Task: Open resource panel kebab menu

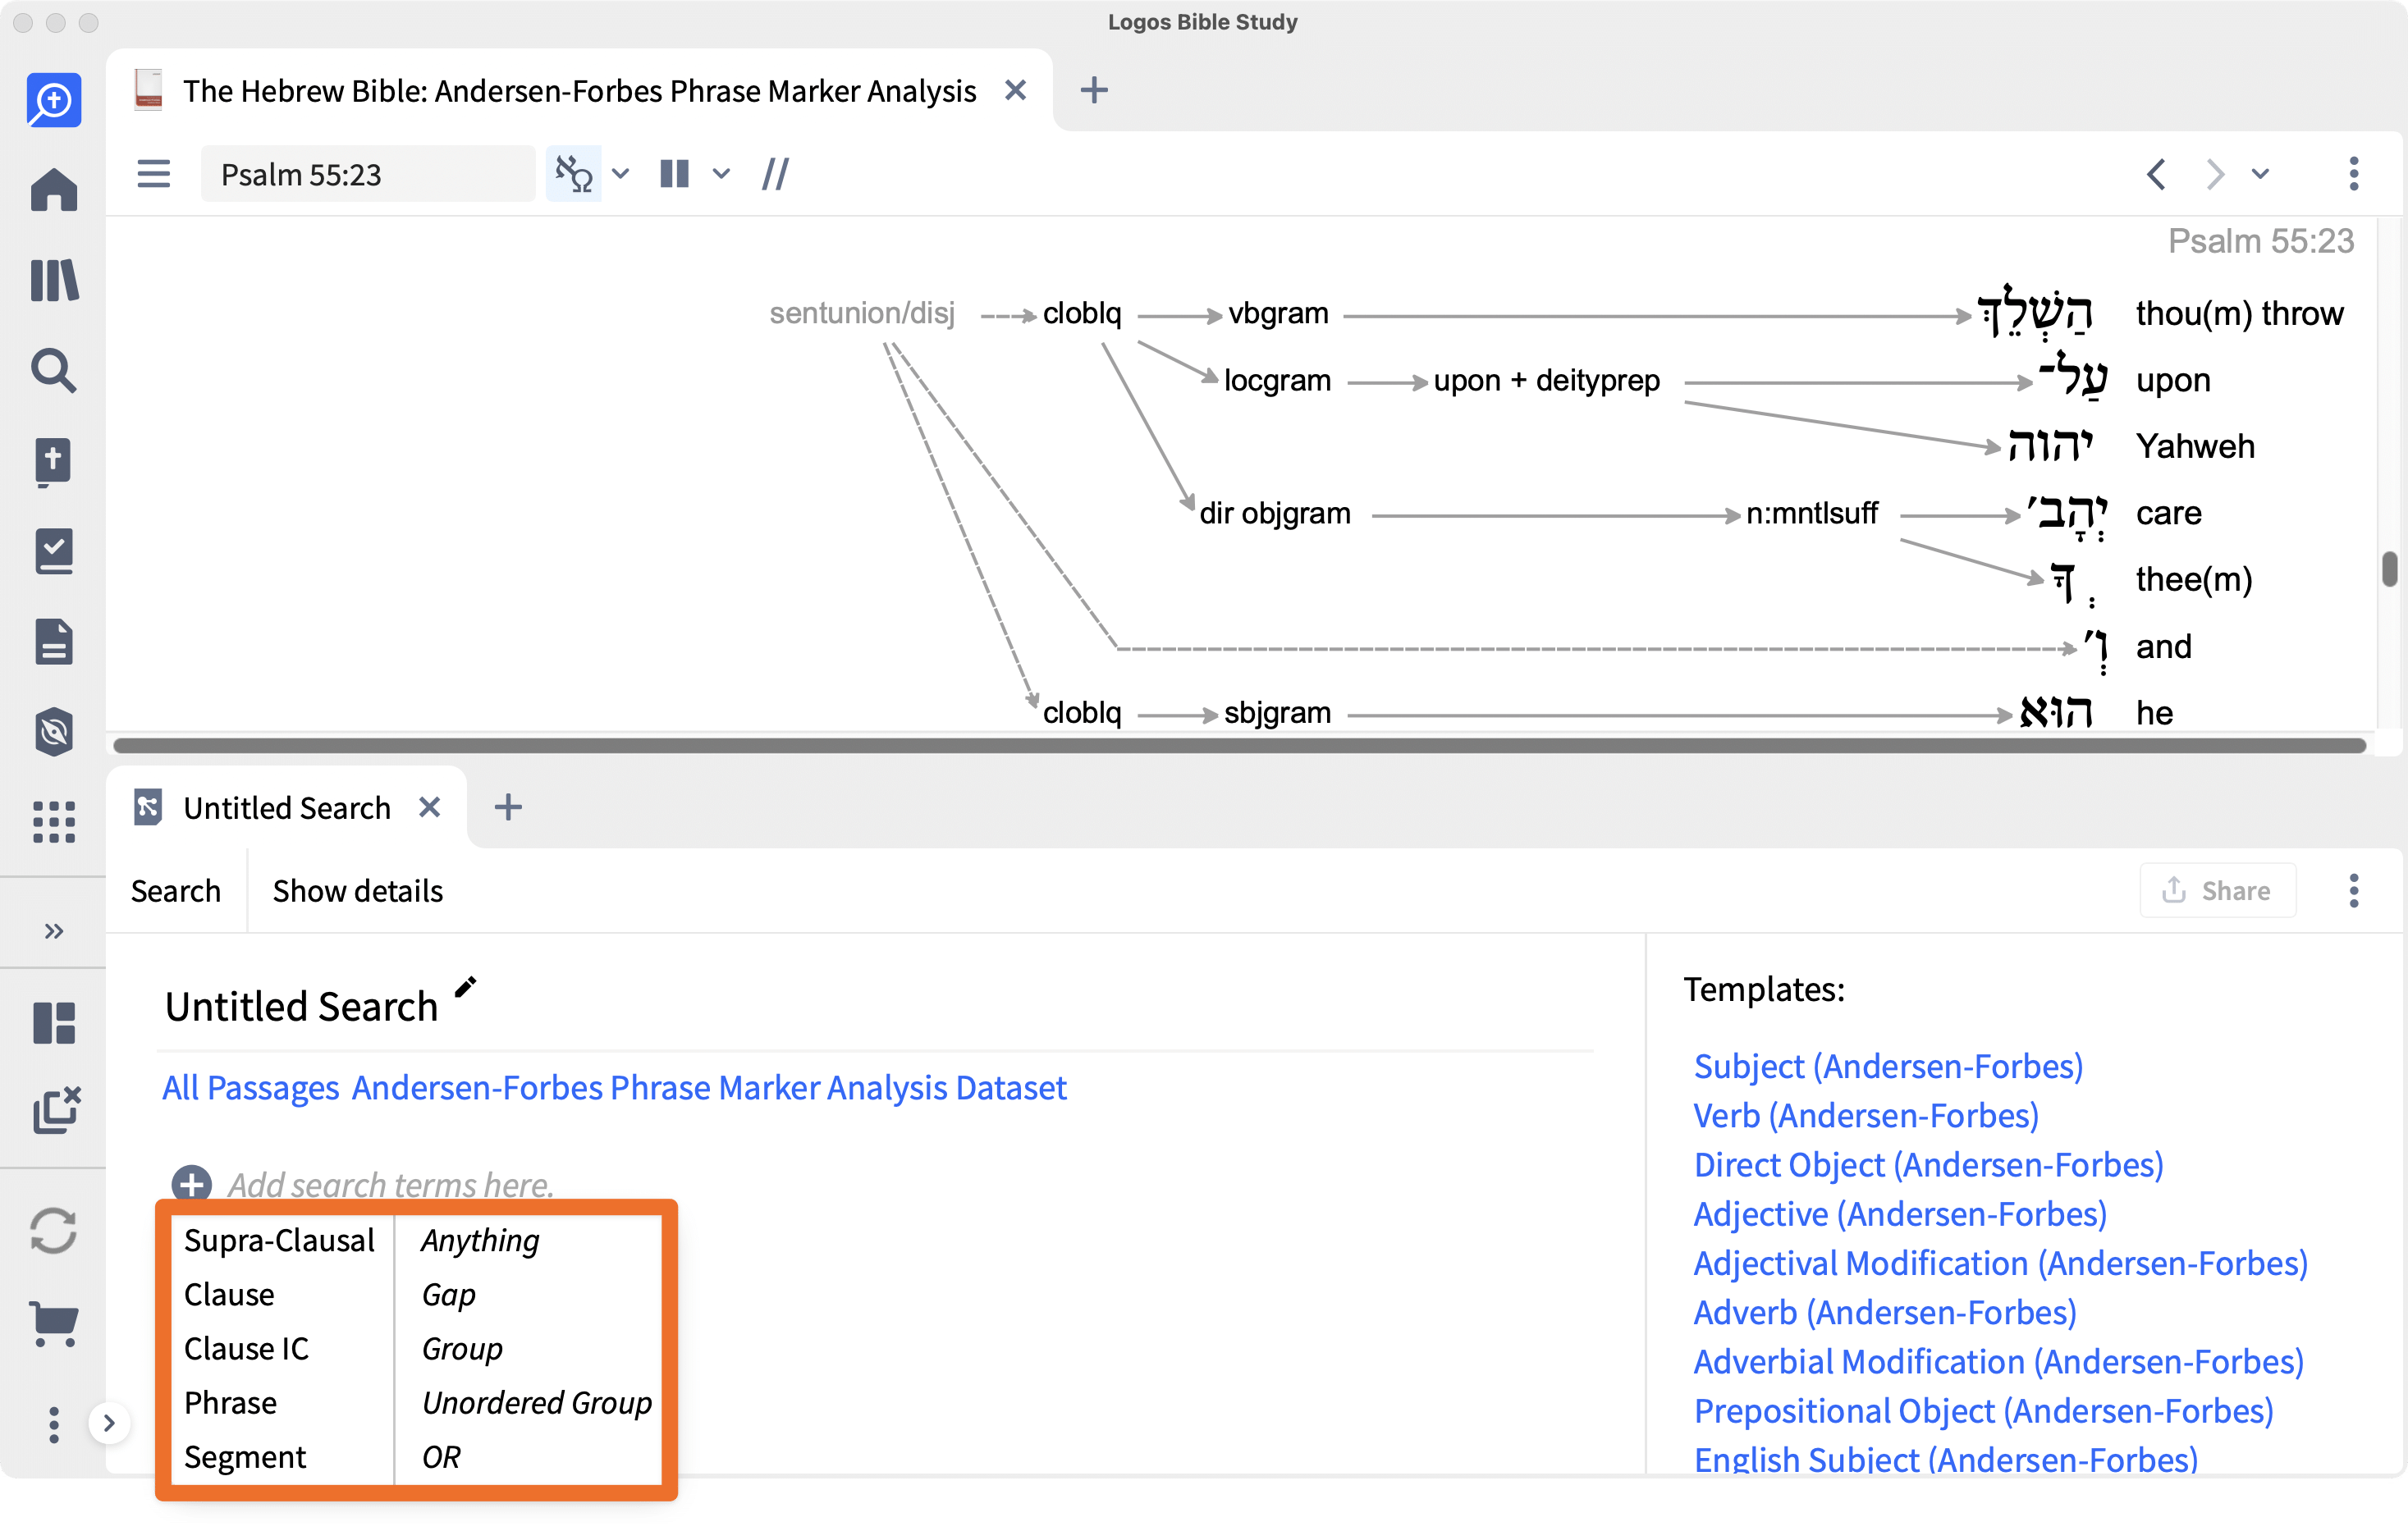Action: 2353,174
